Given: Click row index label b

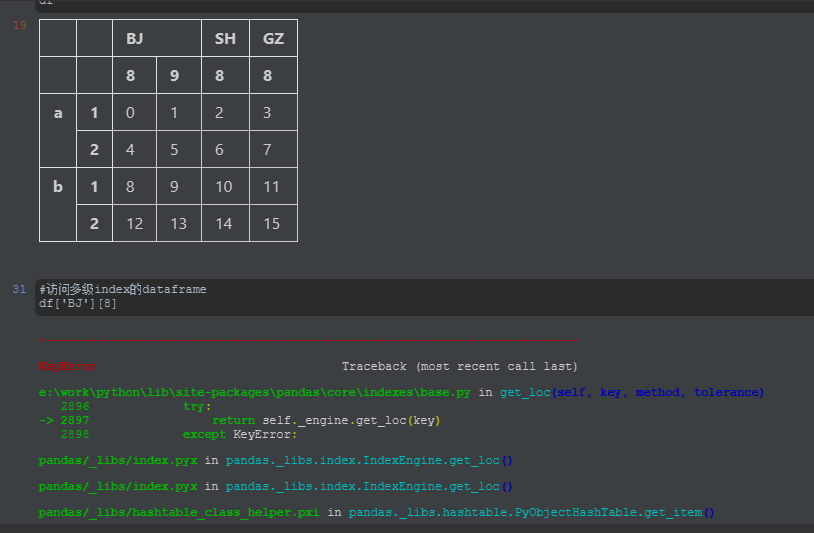Looking at the screenshot, I should tap(58, 204).
